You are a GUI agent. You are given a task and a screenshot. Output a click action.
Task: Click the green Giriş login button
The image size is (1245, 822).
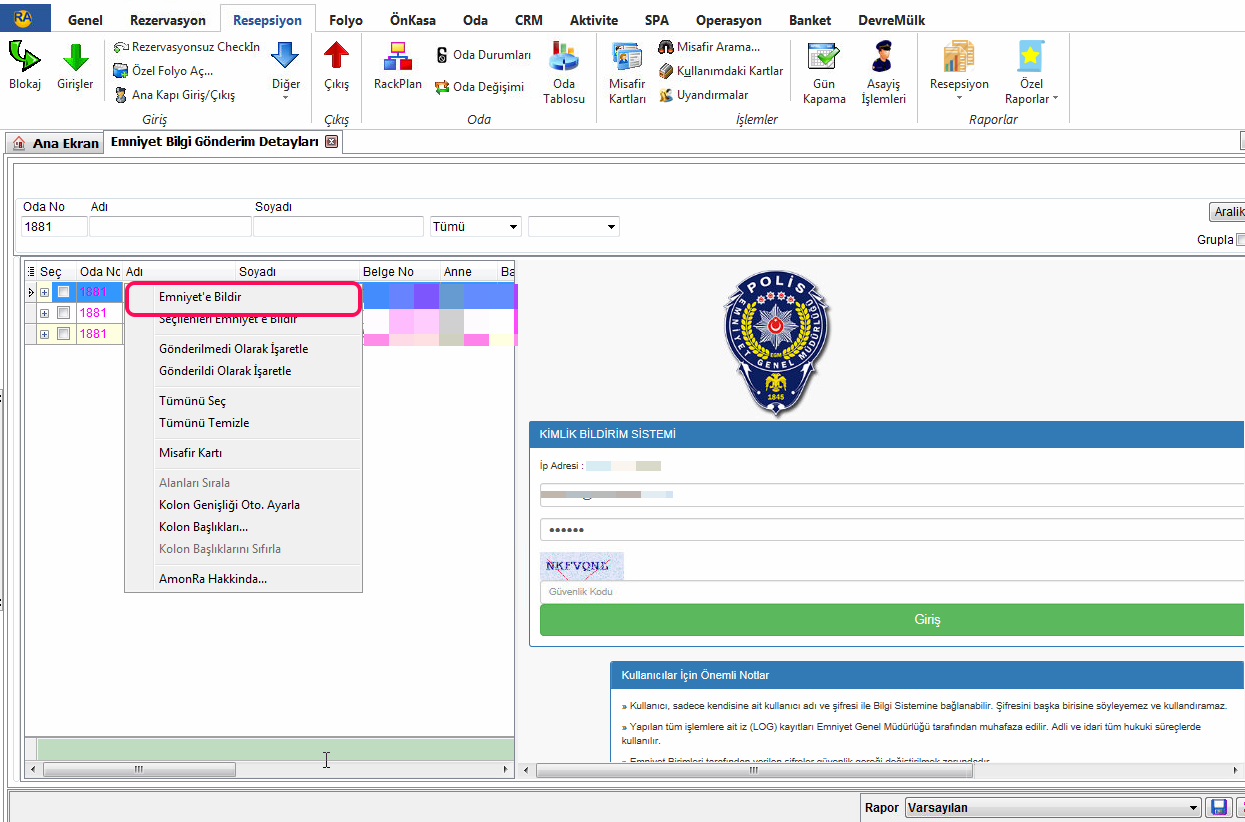coord(892,620)
